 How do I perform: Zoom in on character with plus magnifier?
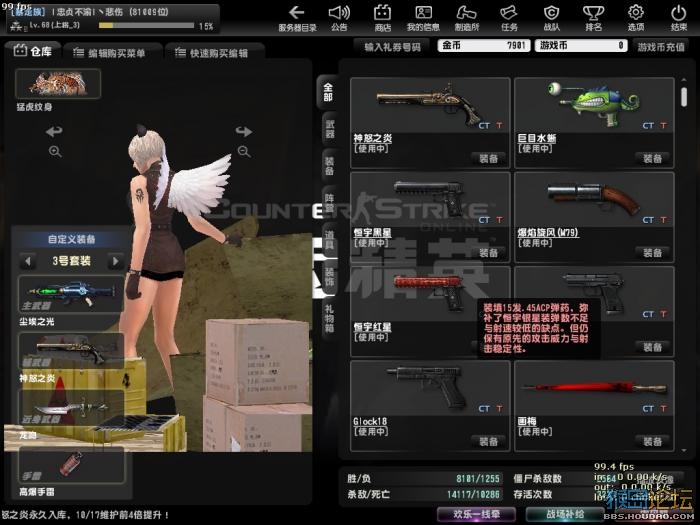pos(55,151)
